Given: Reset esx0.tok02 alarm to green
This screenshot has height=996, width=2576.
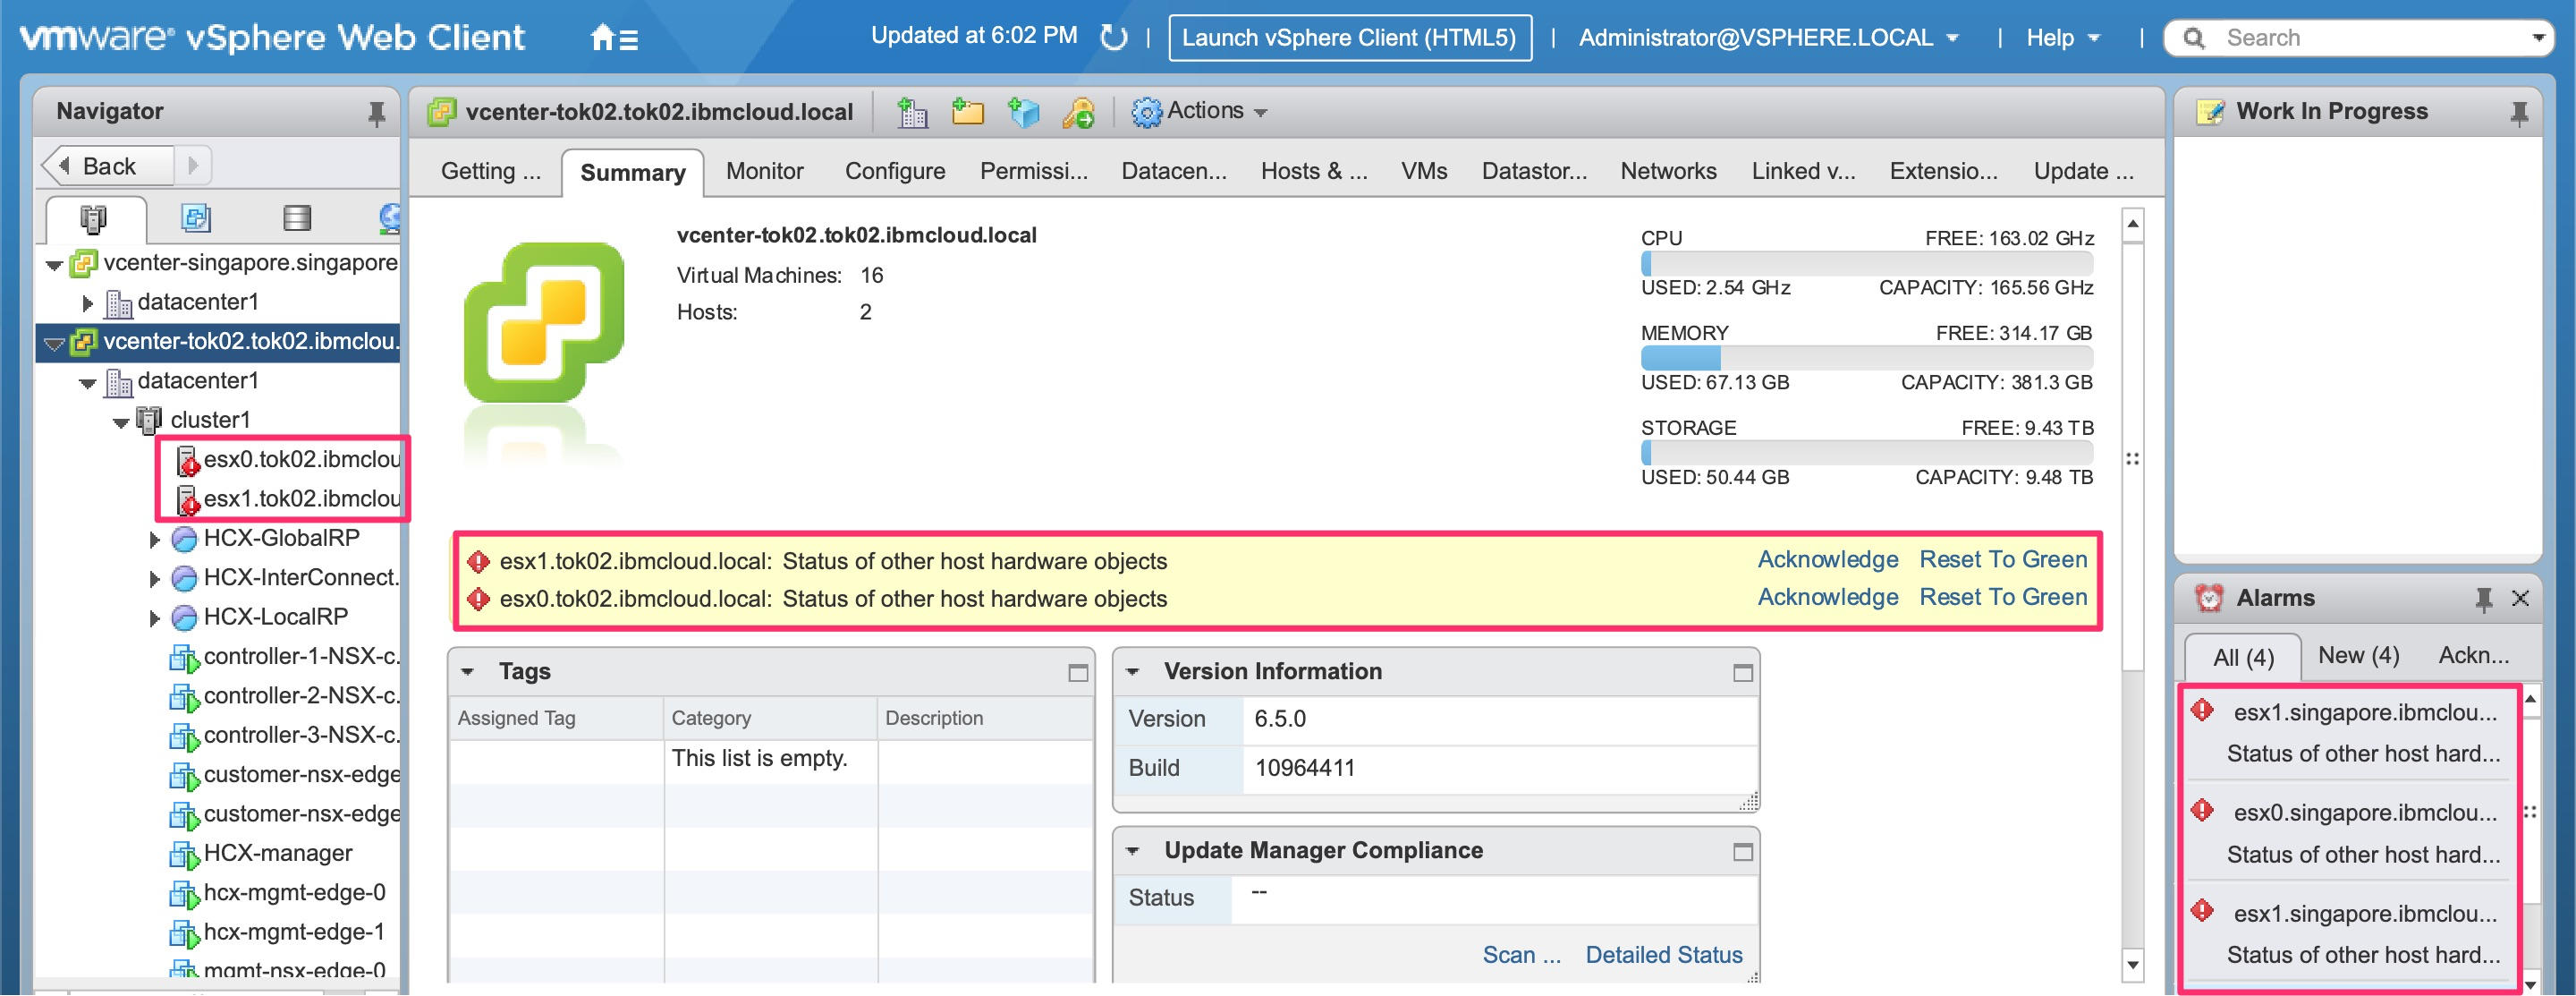Looking at the screenshot, I should coord(2002,598).
